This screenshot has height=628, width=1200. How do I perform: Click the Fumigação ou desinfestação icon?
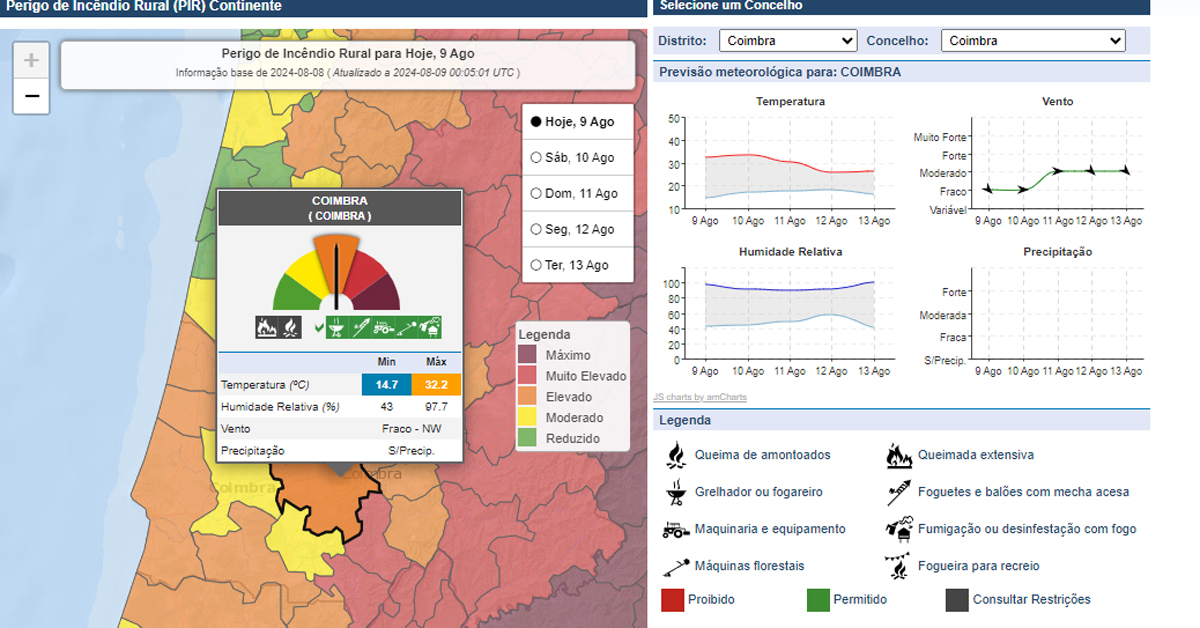click(x=899, y=528)
